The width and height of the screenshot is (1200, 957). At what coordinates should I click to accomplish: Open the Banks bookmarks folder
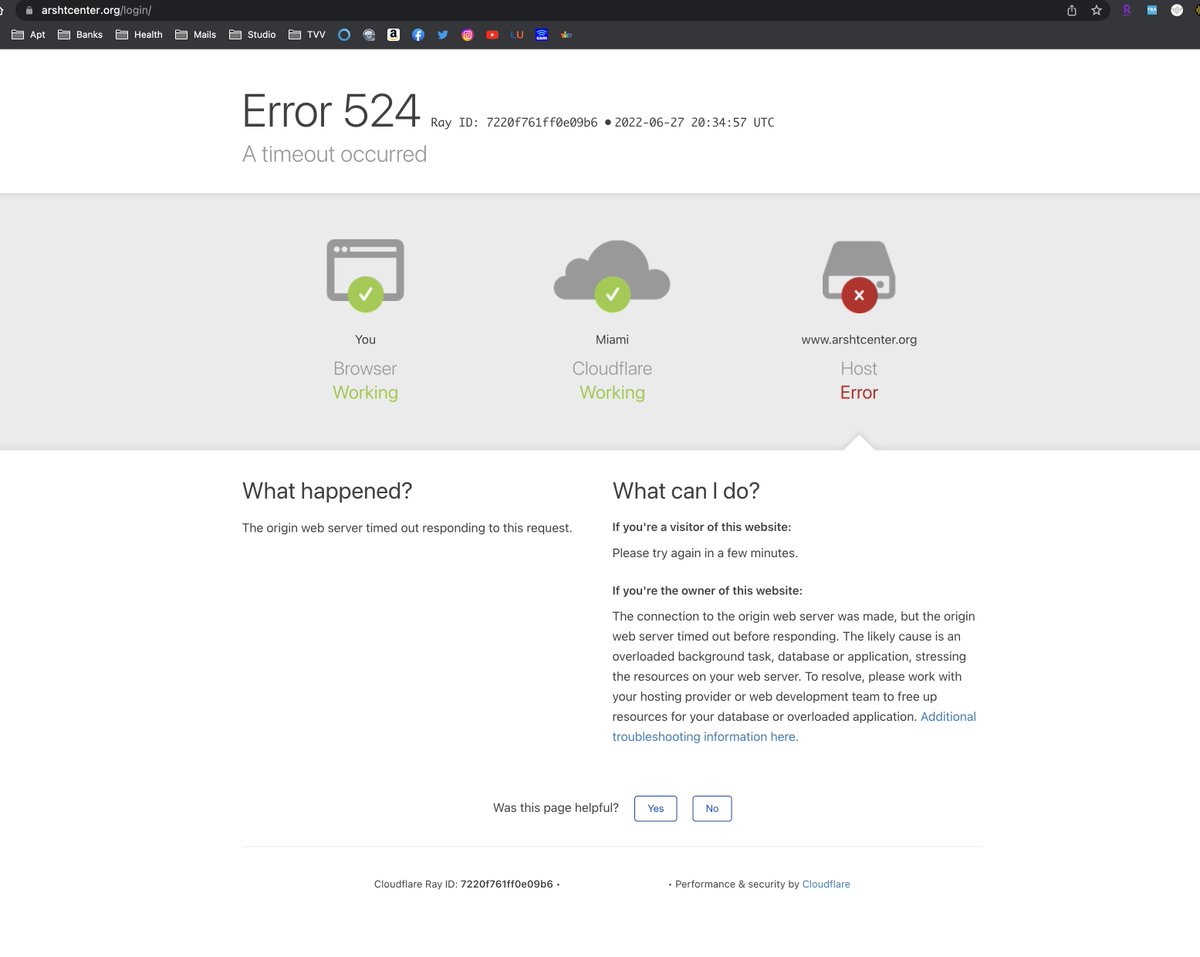tap(81, 34)
